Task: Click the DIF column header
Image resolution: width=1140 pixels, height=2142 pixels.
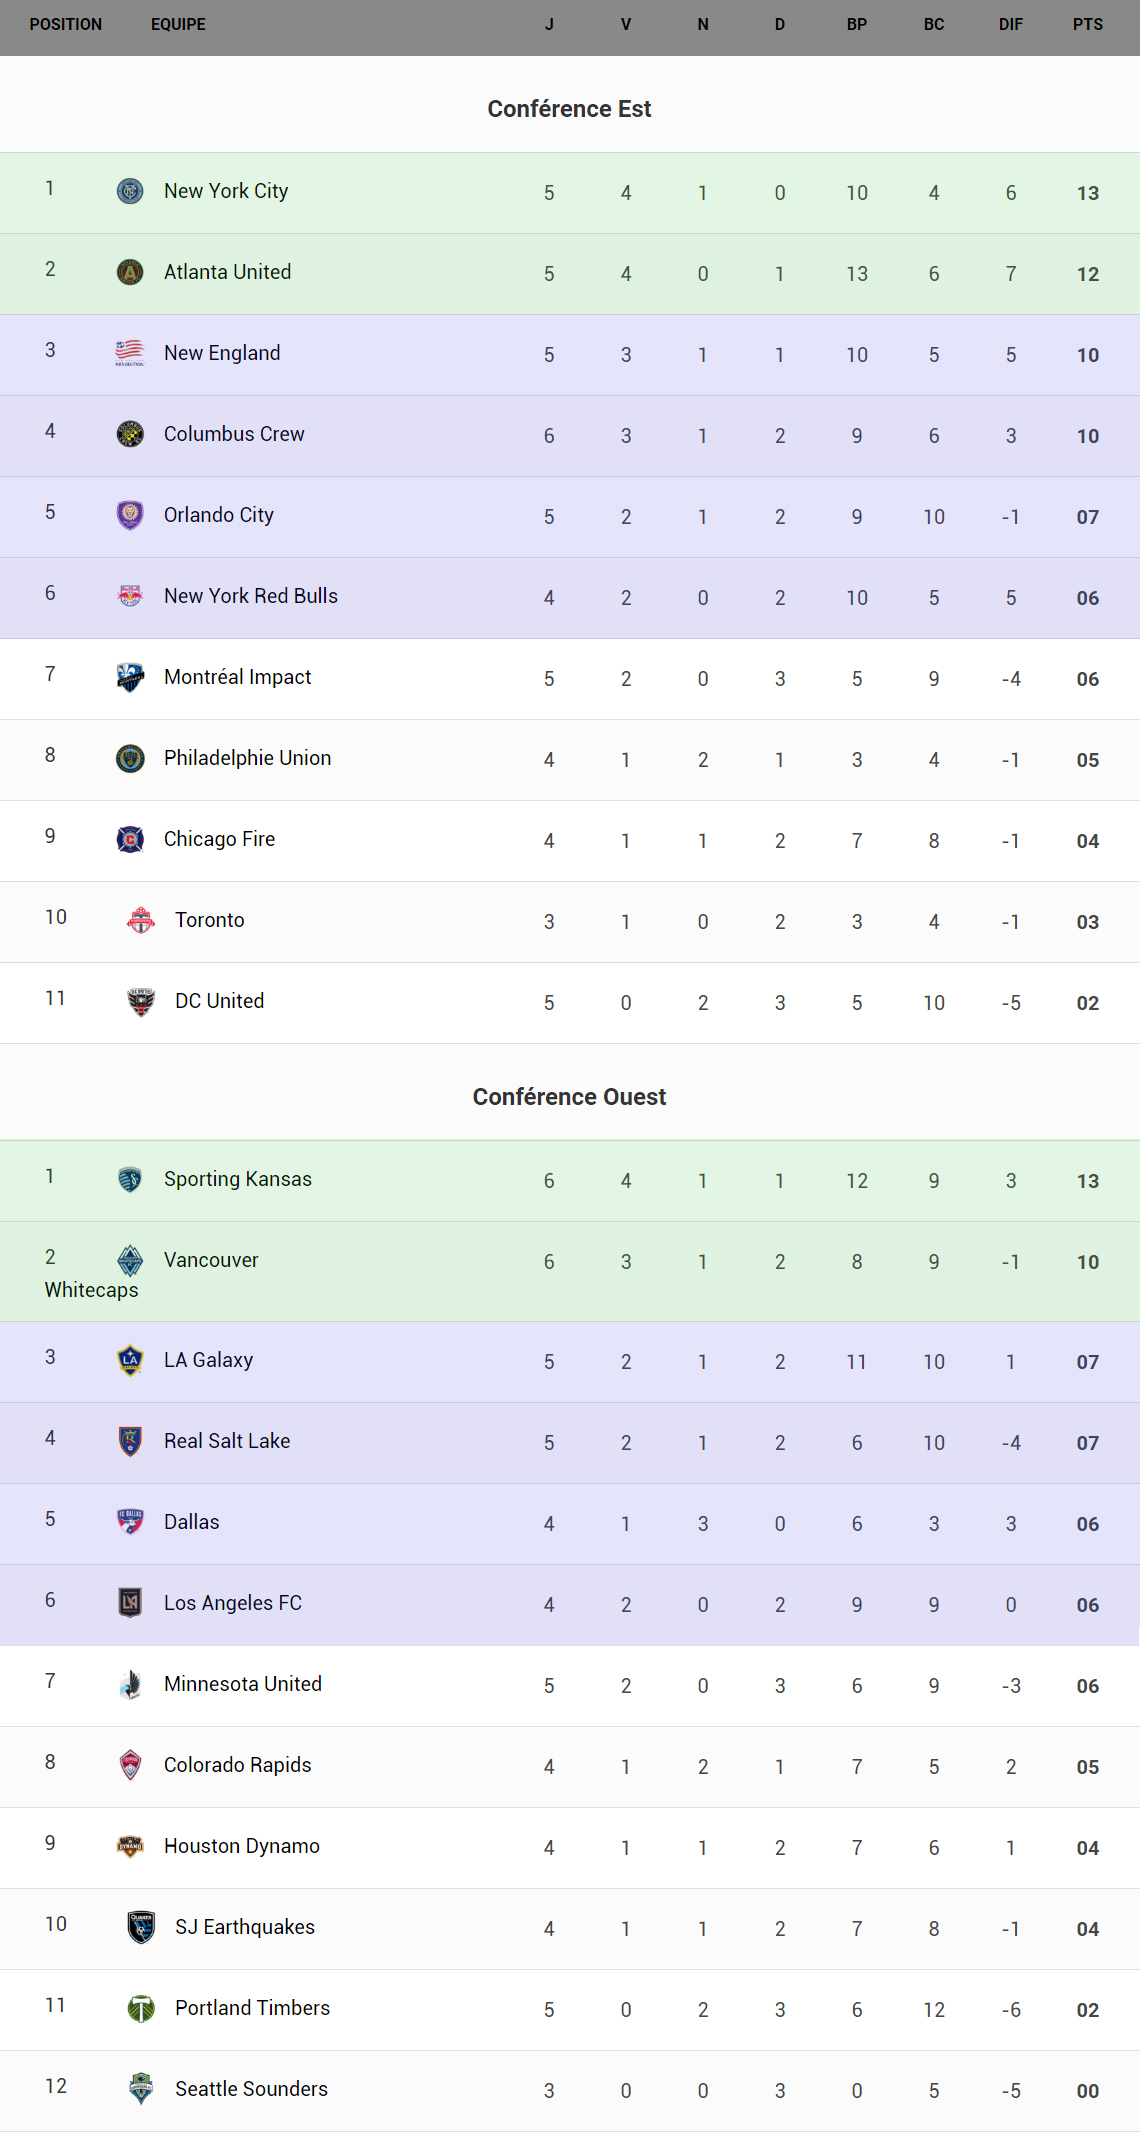Action: pyautogui.click(x=1010, y=24)
